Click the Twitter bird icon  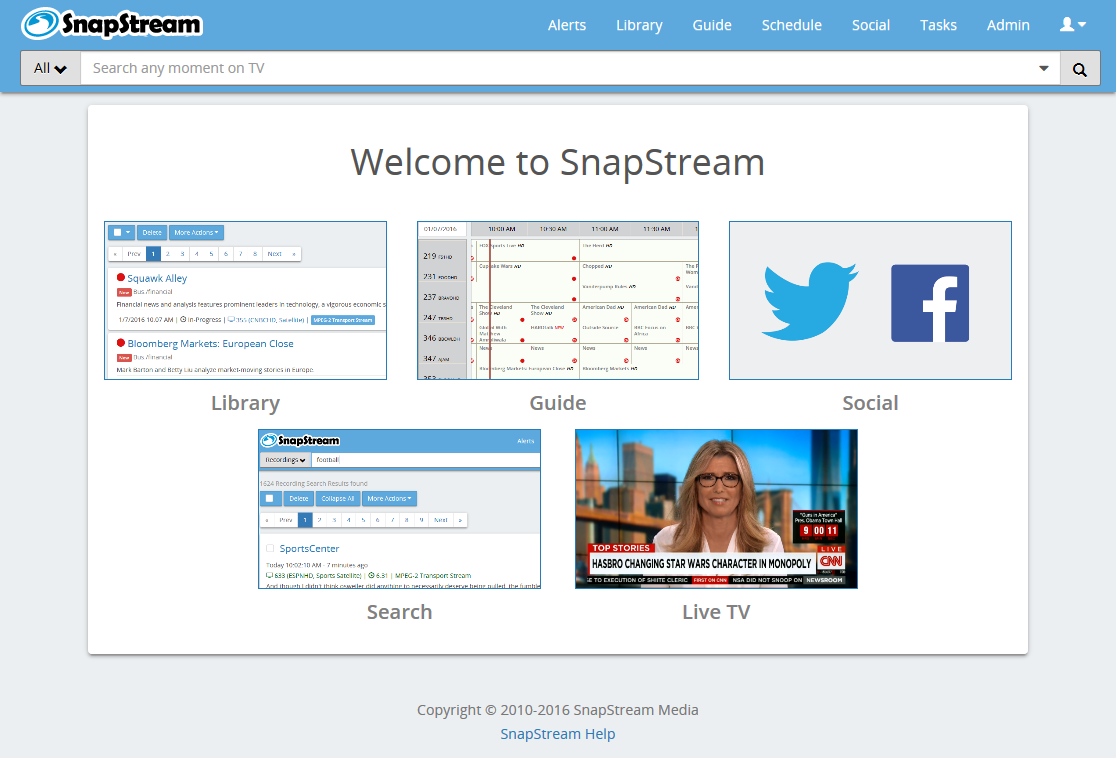pyautogui.click(x=809, y=301)
